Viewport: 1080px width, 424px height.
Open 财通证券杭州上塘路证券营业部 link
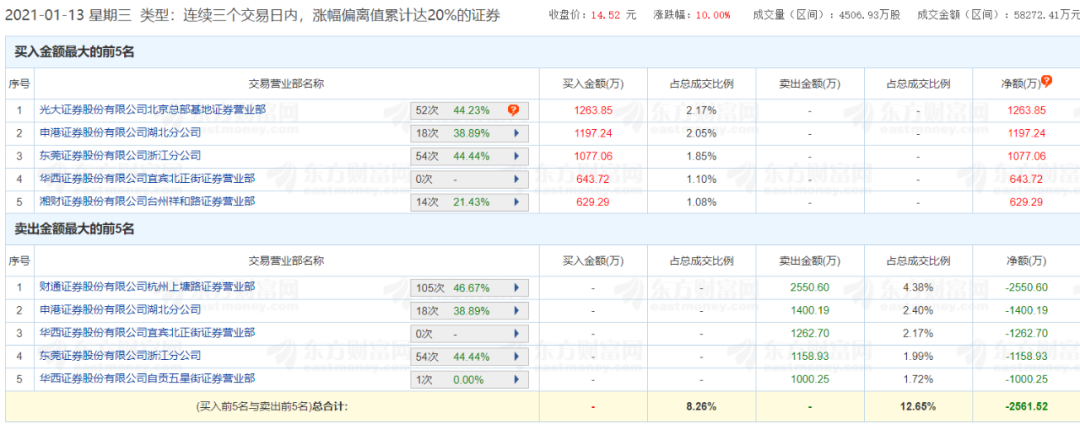tap(146, 287)
